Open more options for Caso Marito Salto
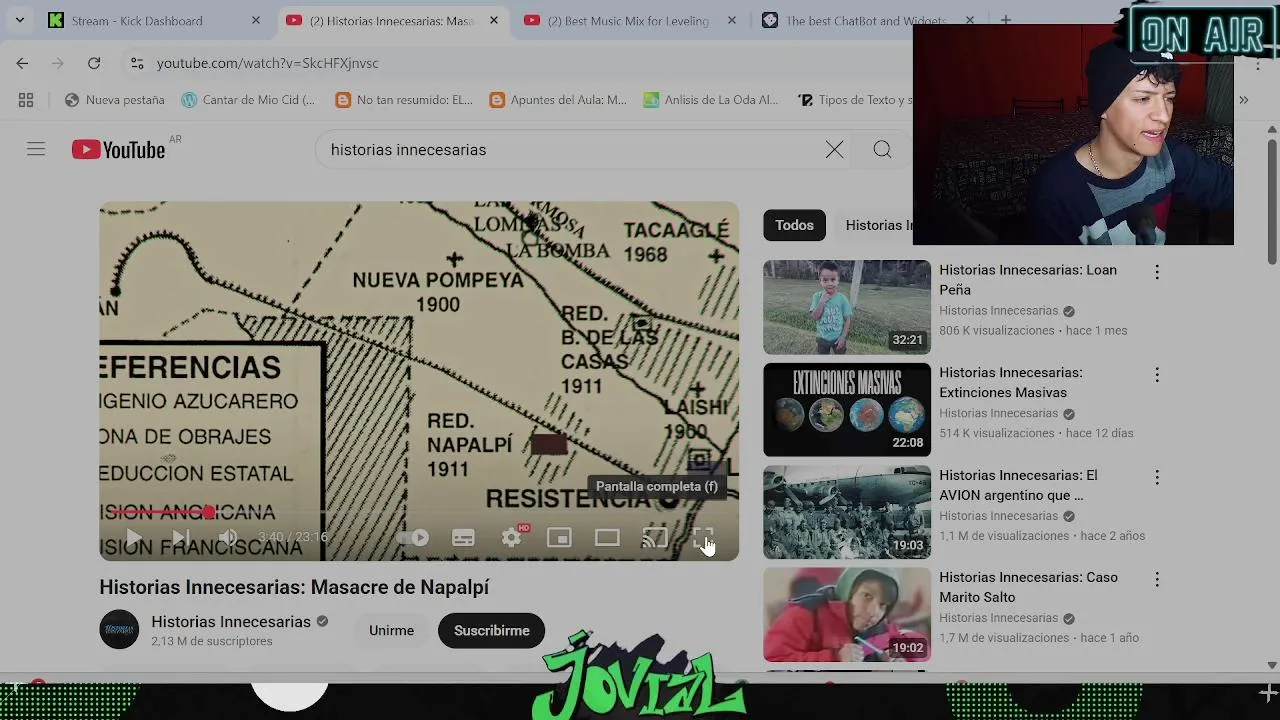1280x720 pixels. (1157, 579)
